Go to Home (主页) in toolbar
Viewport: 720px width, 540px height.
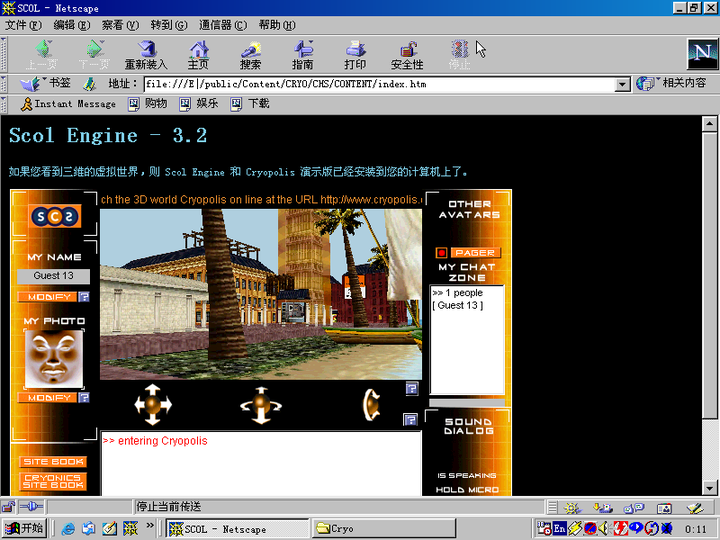(x=200, y=54)
